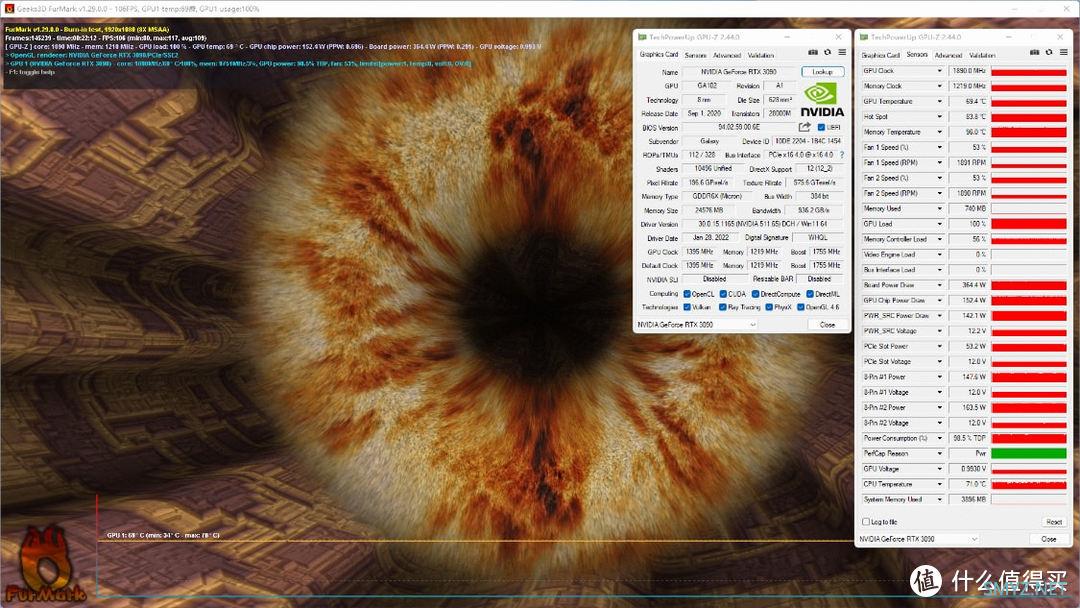The image size is (1080, 608).
Task: Click the Driver Version value field
Action: 763,224
